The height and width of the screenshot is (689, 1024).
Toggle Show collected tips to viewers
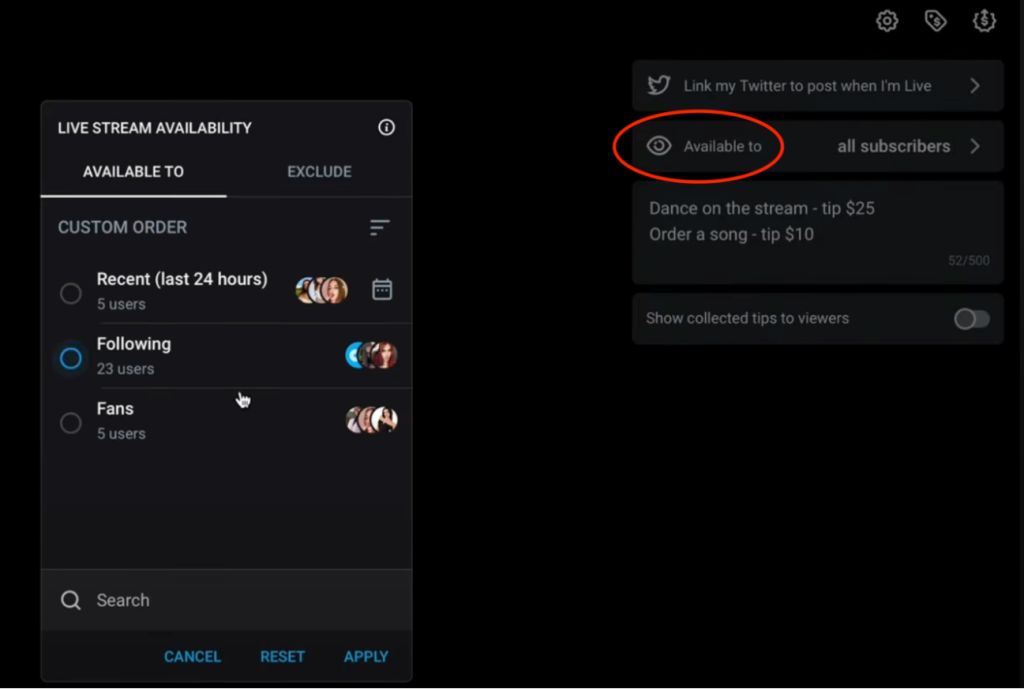(971, 319)
